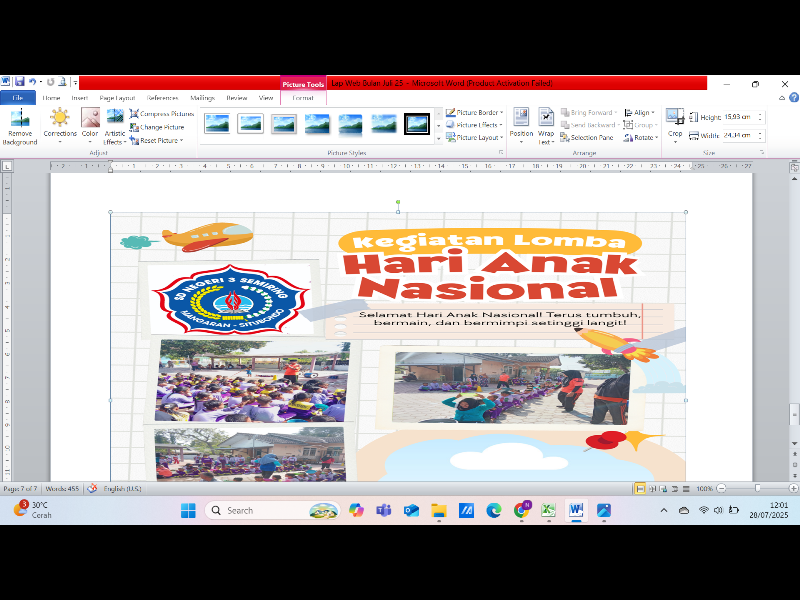Viewport: 800px width, 600px height.
Task: Open the File menu
Action: click(x=18, y=98)
